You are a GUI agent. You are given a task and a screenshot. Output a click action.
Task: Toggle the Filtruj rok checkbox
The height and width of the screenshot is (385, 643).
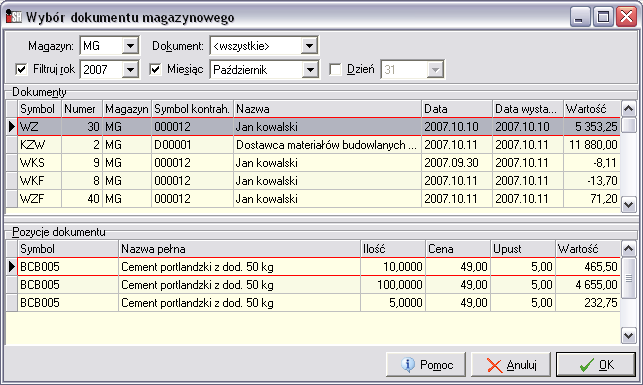[x=21, y=69]
